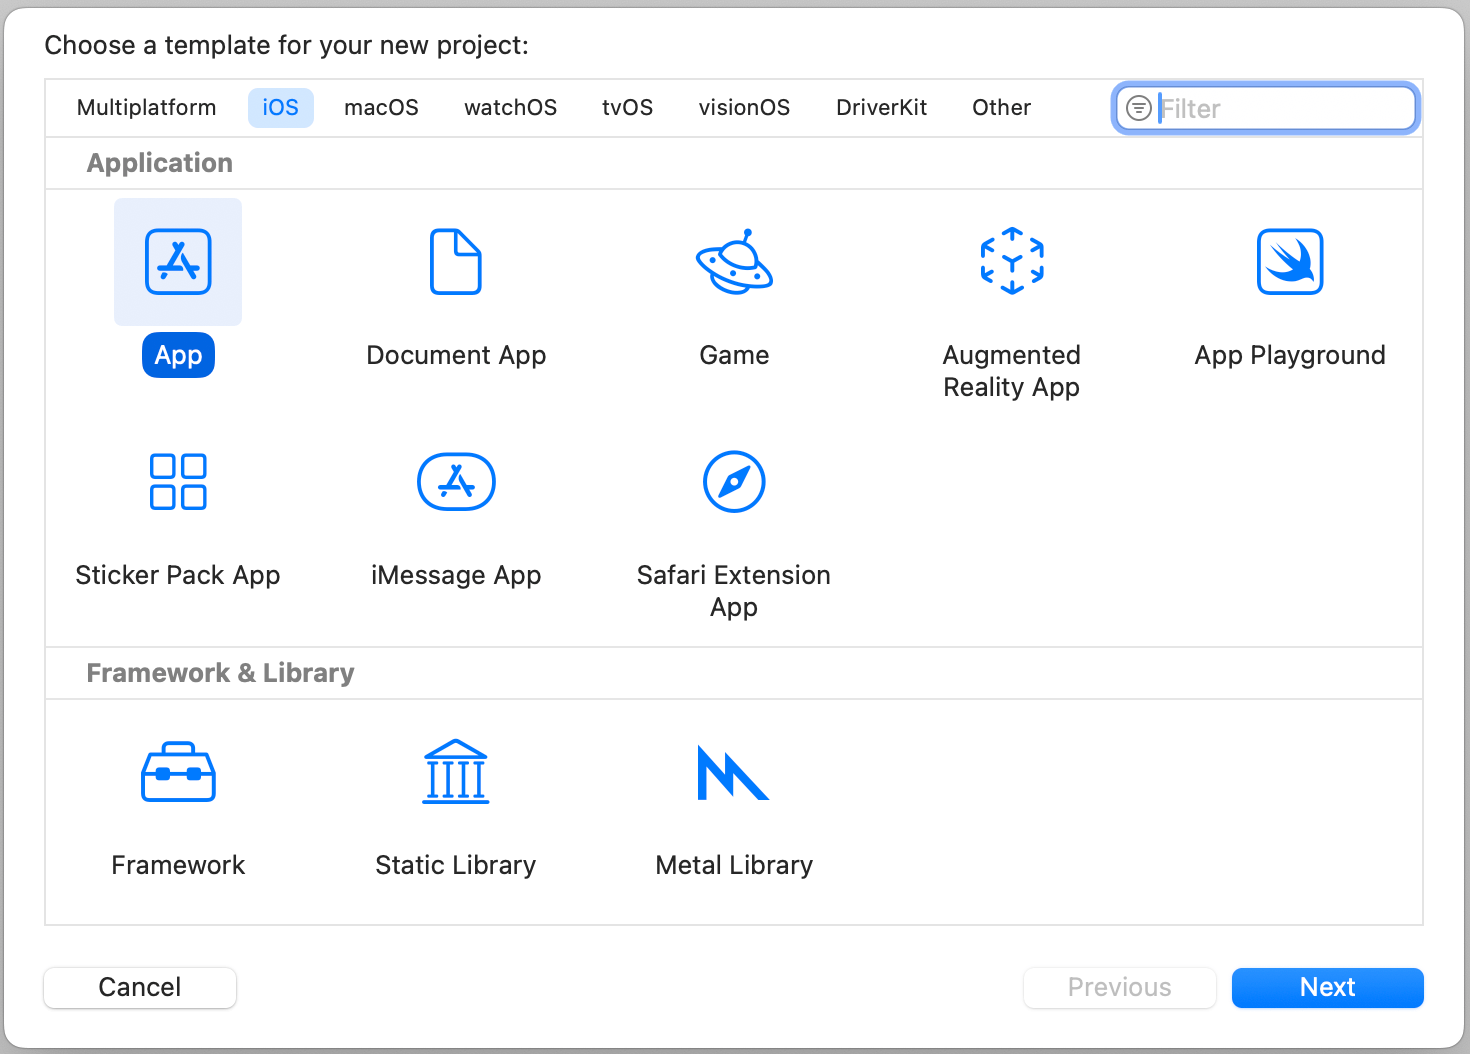
Task: Pick the Game template with UFO icon
Action: [x=734, y=262]
